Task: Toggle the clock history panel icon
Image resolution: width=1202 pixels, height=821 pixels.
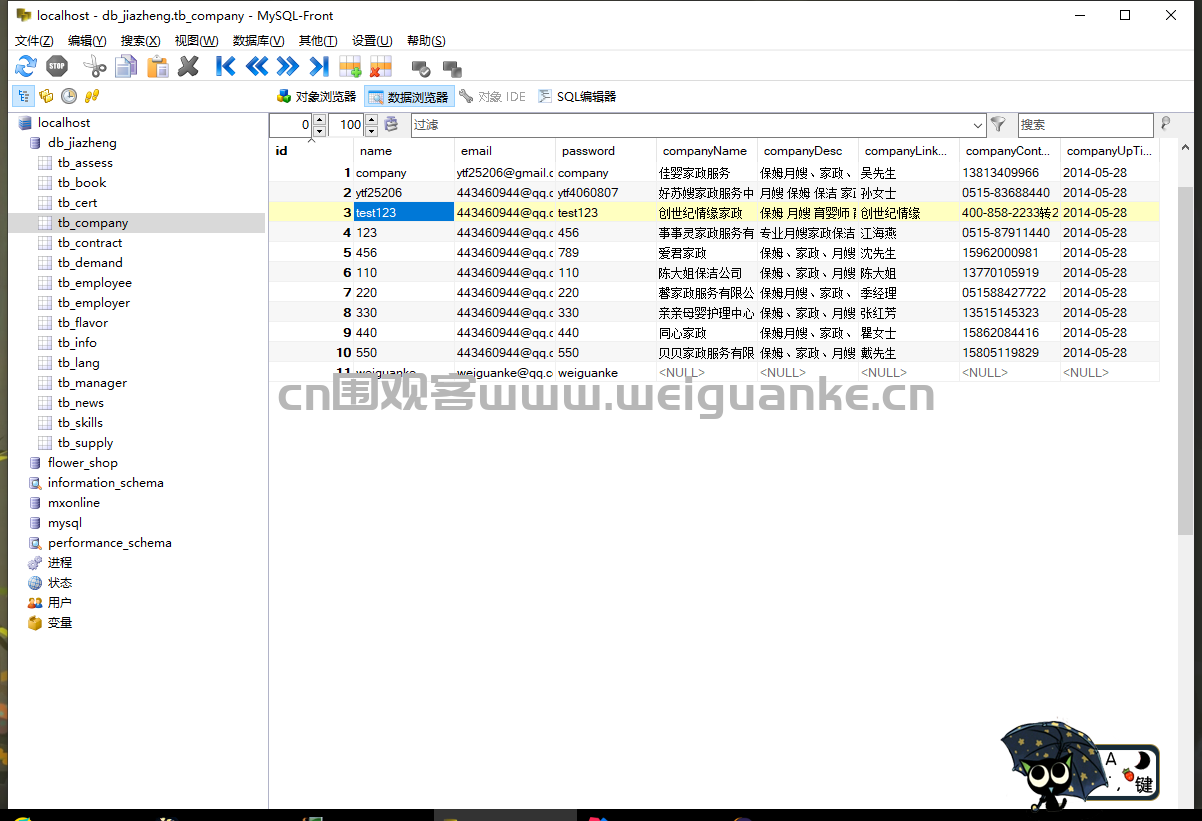Action: coord(69,96)
